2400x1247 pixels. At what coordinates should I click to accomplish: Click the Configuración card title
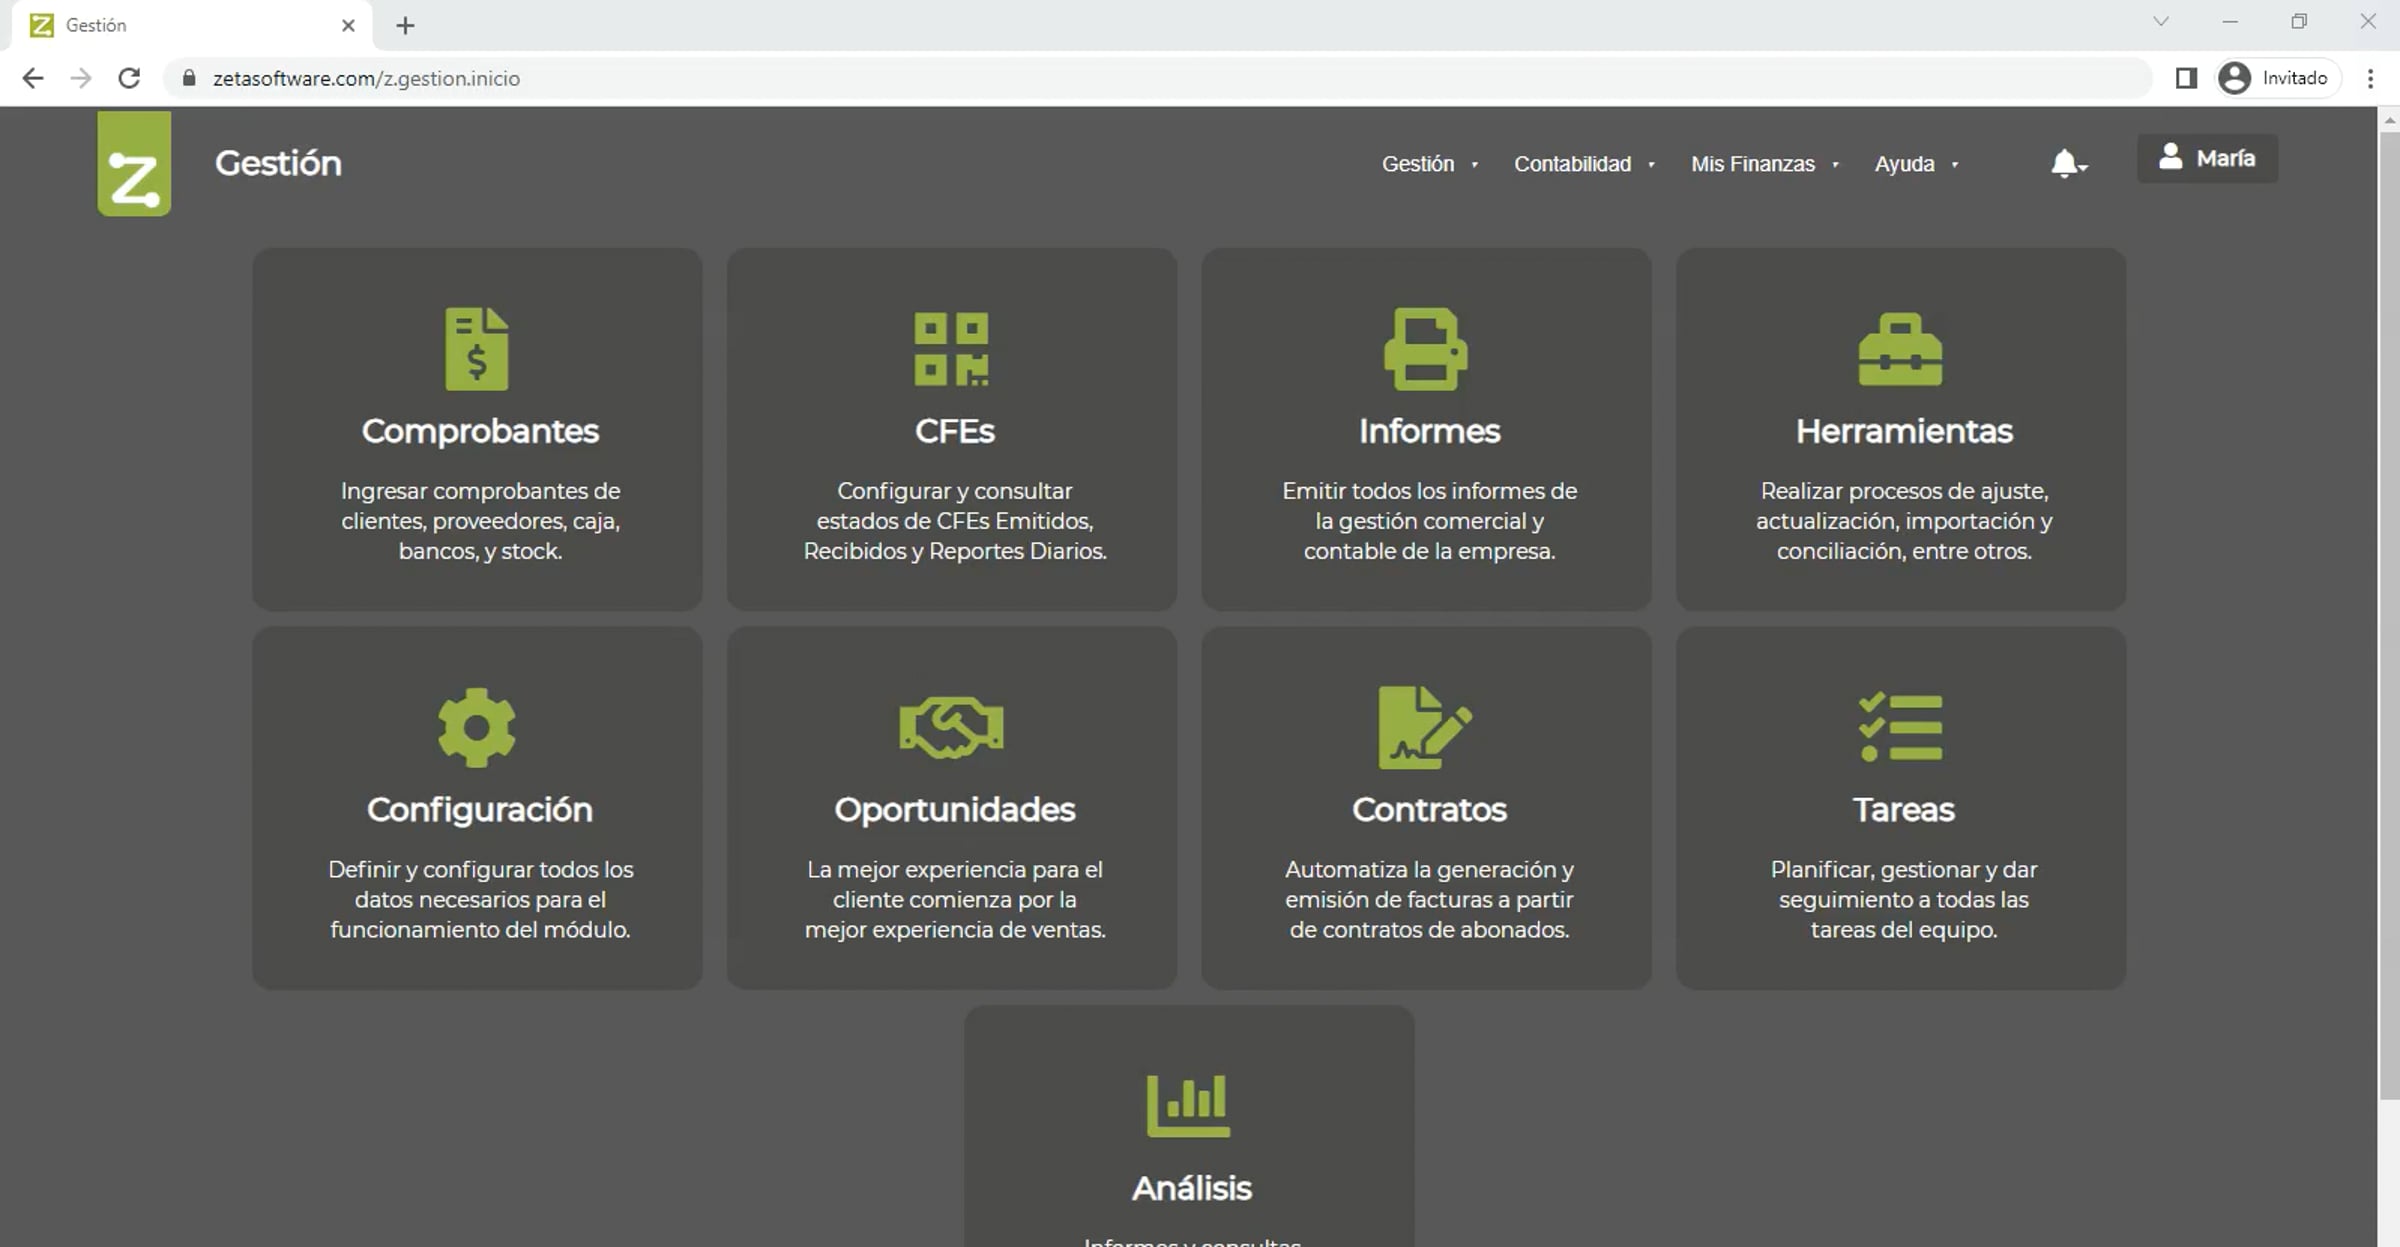(x=480, y=809)
